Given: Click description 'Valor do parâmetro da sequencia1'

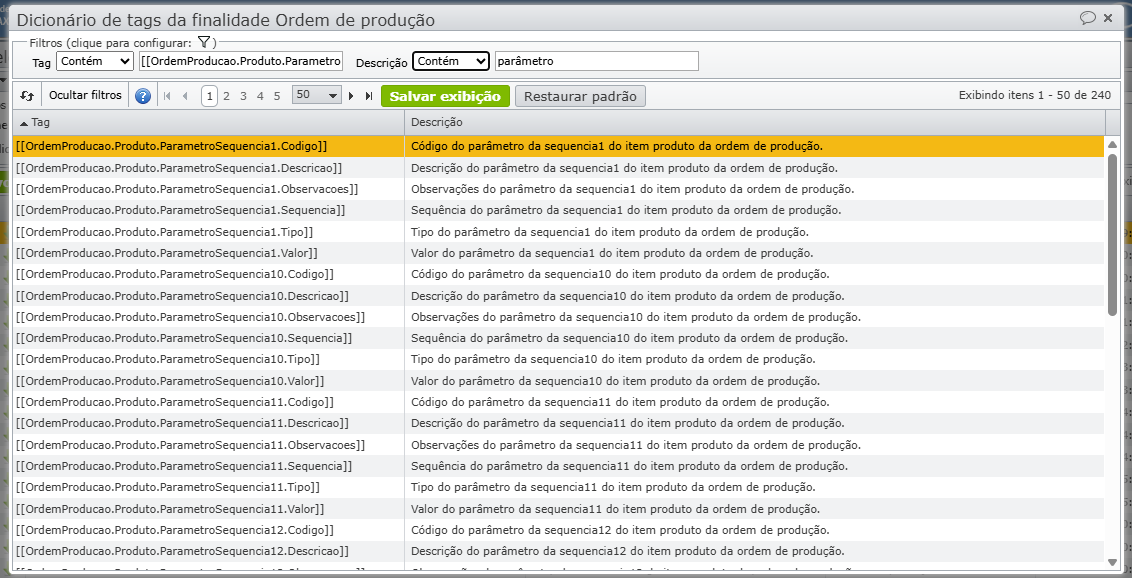Looking at the screenshot, I should (x=612, y=253).
